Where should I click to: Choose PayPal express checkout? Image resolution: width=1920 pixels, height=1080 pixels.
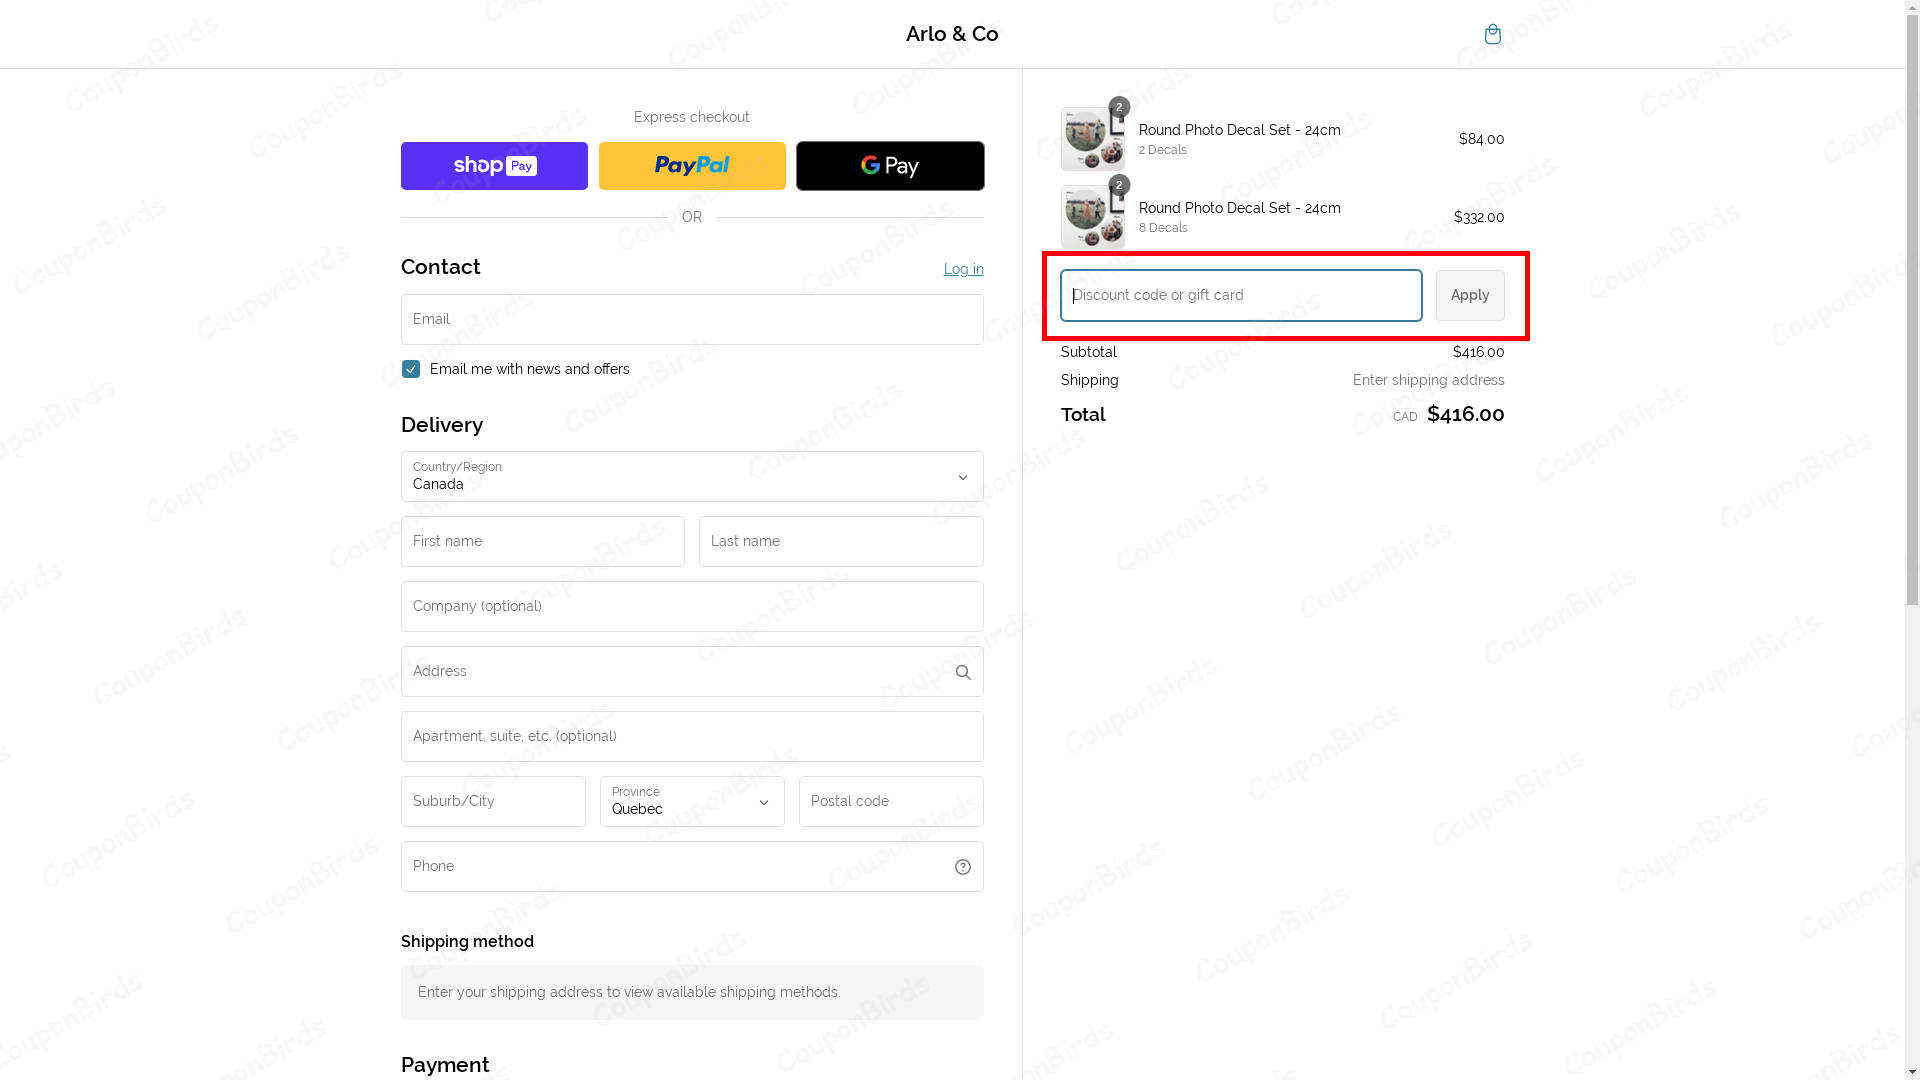(692, 166)
